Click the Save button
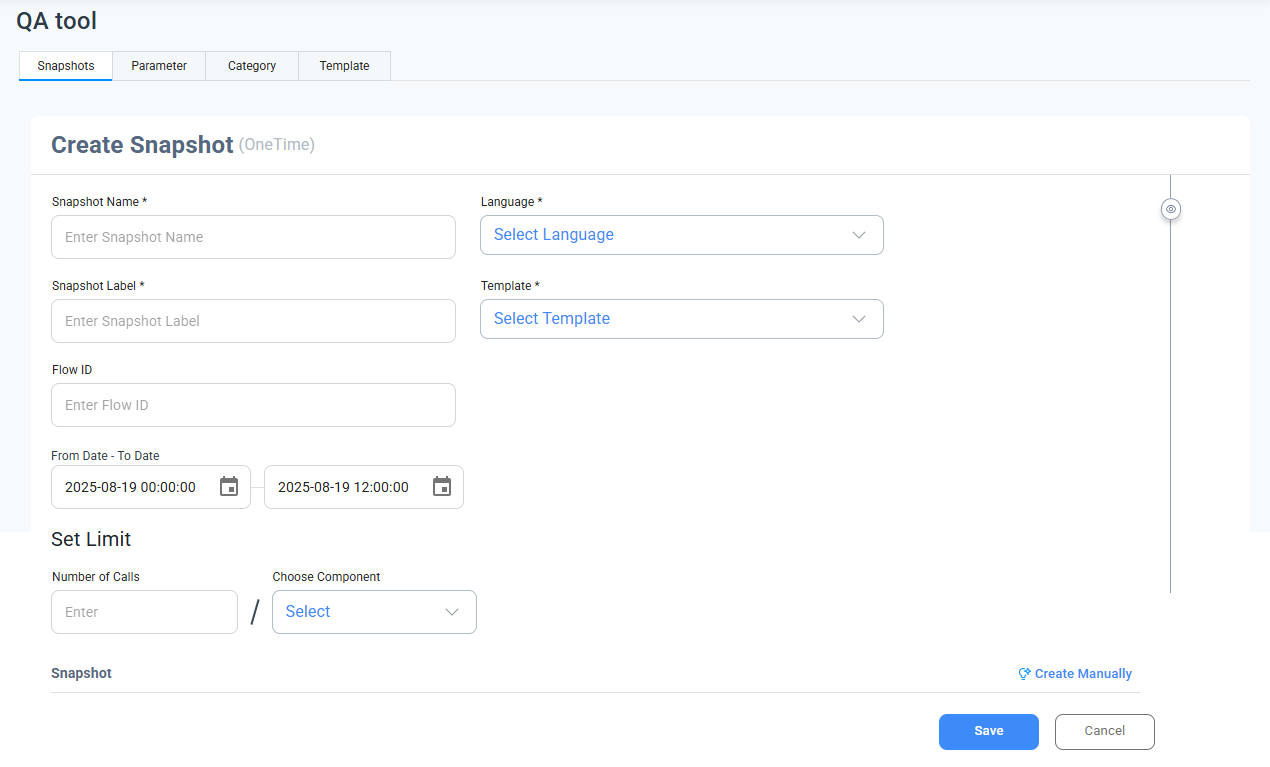This screenshot has height=767, width=1270. 989,731
